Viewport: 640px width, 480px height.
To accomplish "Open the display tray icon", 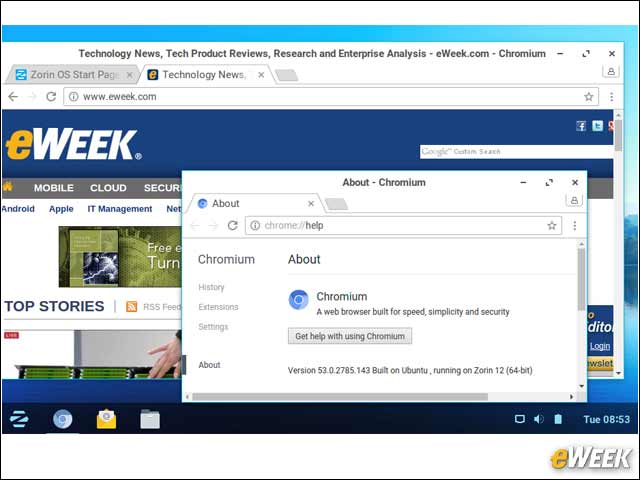I will pos(519,419).
